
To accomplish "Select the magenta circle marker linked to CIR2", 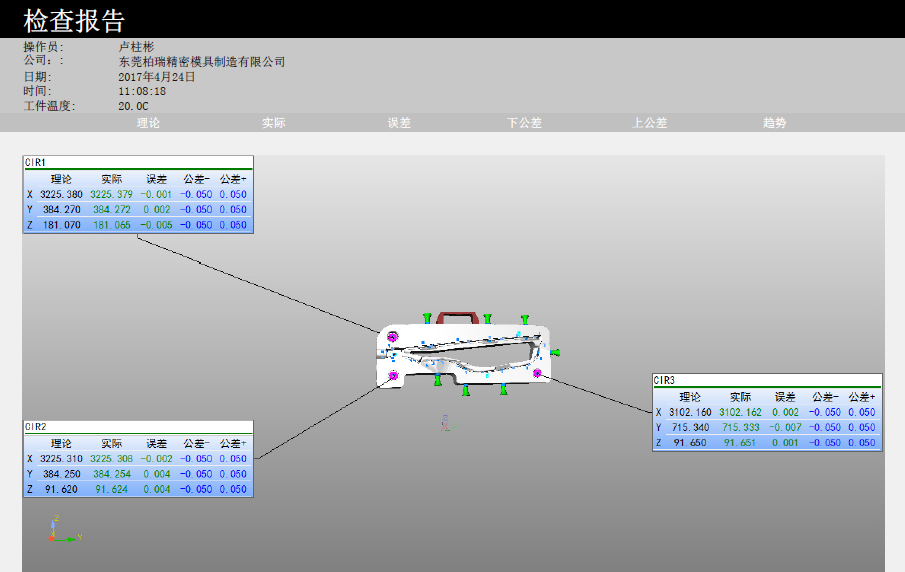I will coord(393,375).
